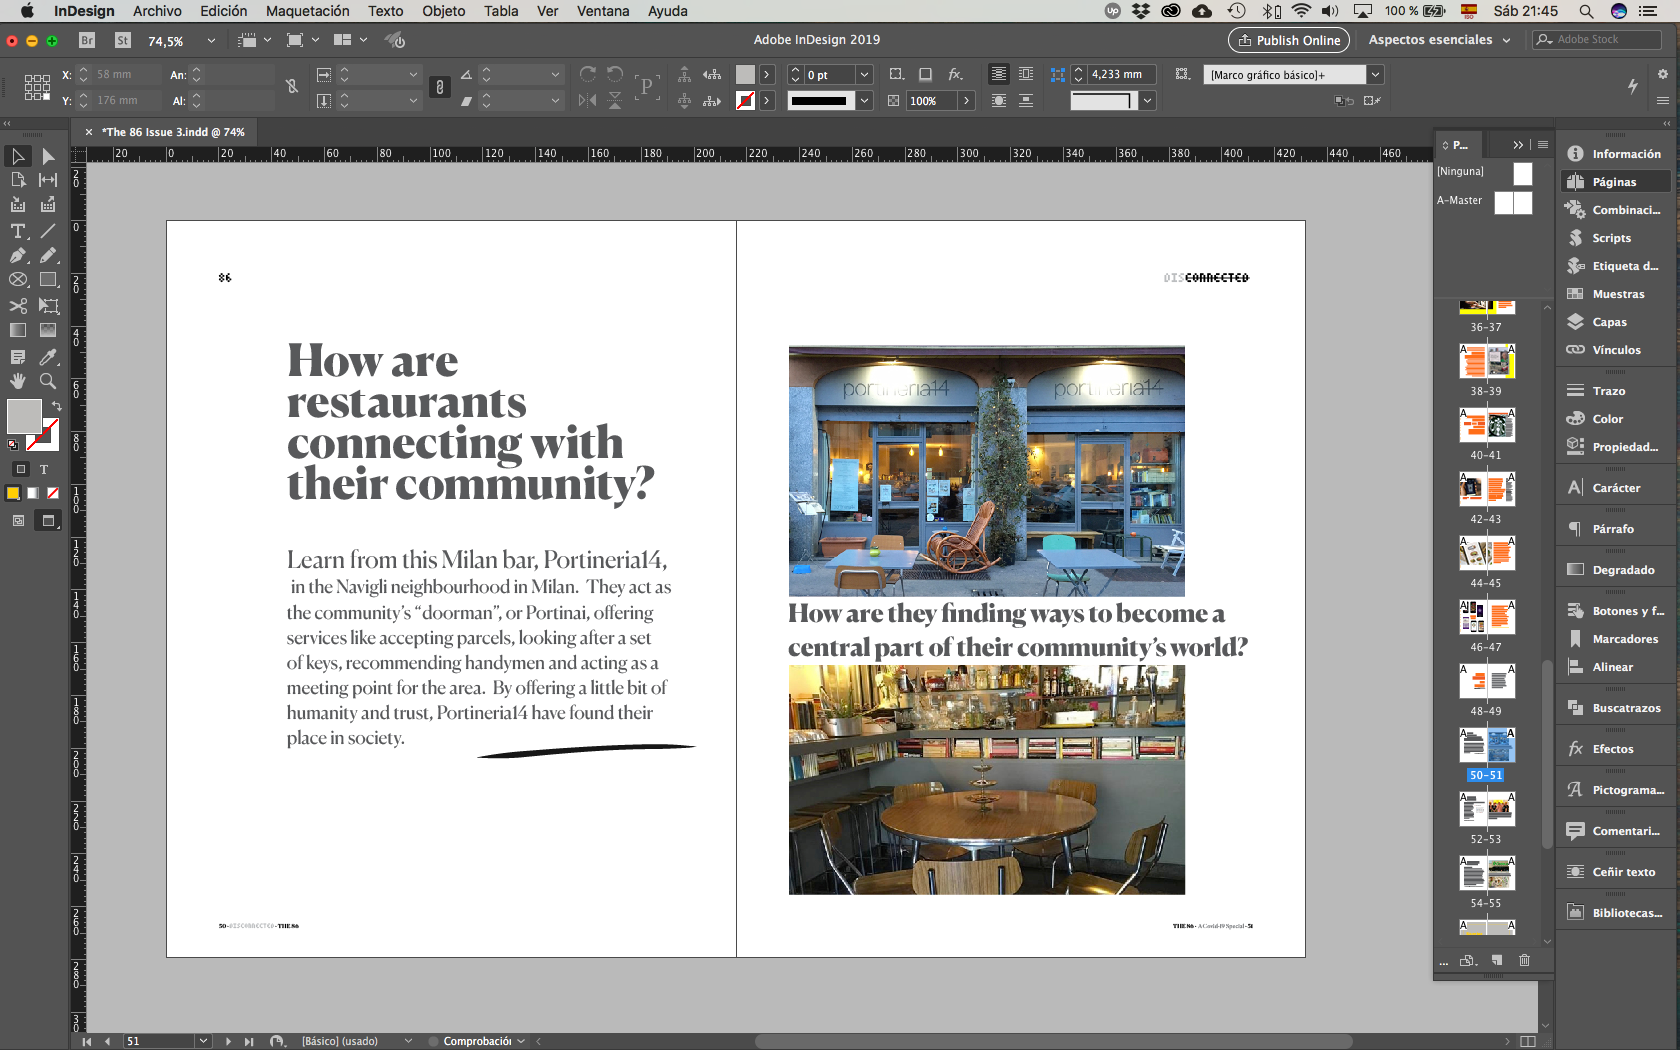Swap fill and stroke colors
The image size is (1680, 1050).
tap(56, 406)
